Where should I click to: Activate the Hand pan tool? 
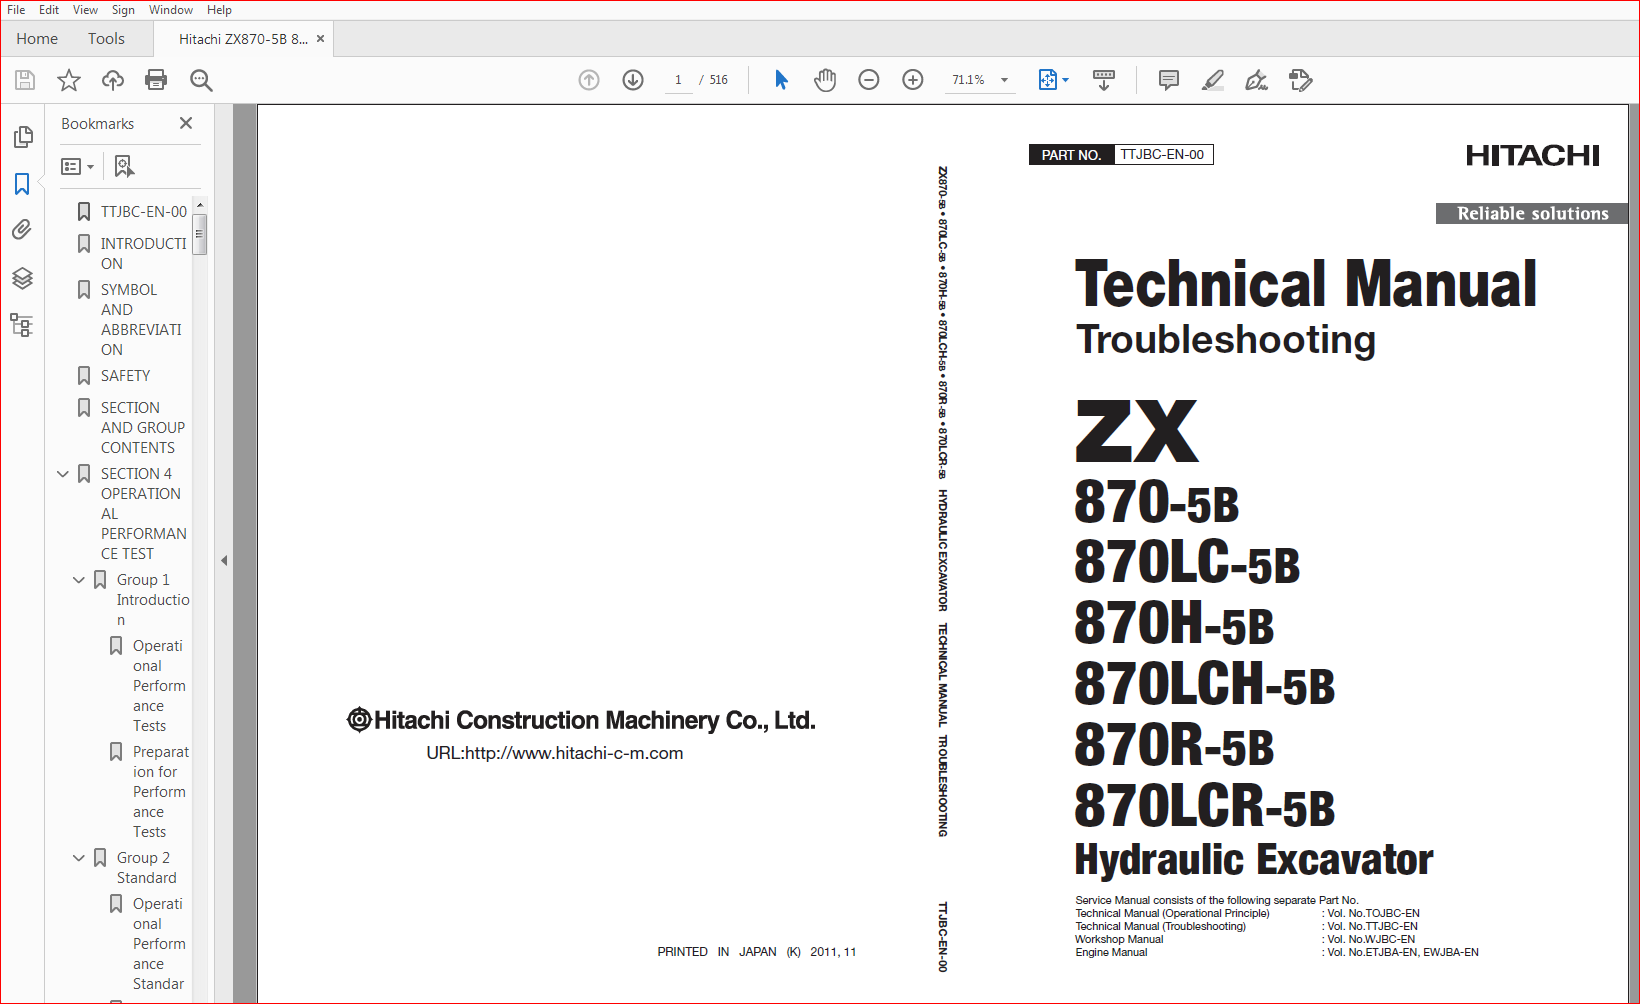(825, 80)
